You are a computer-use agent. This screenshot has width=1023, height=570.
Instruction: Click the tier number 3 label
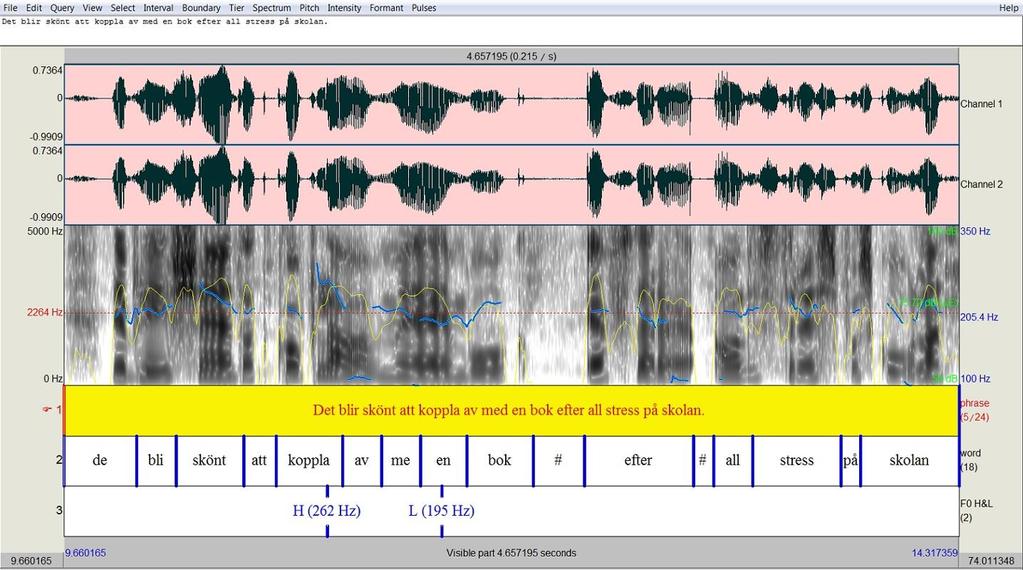59,511
